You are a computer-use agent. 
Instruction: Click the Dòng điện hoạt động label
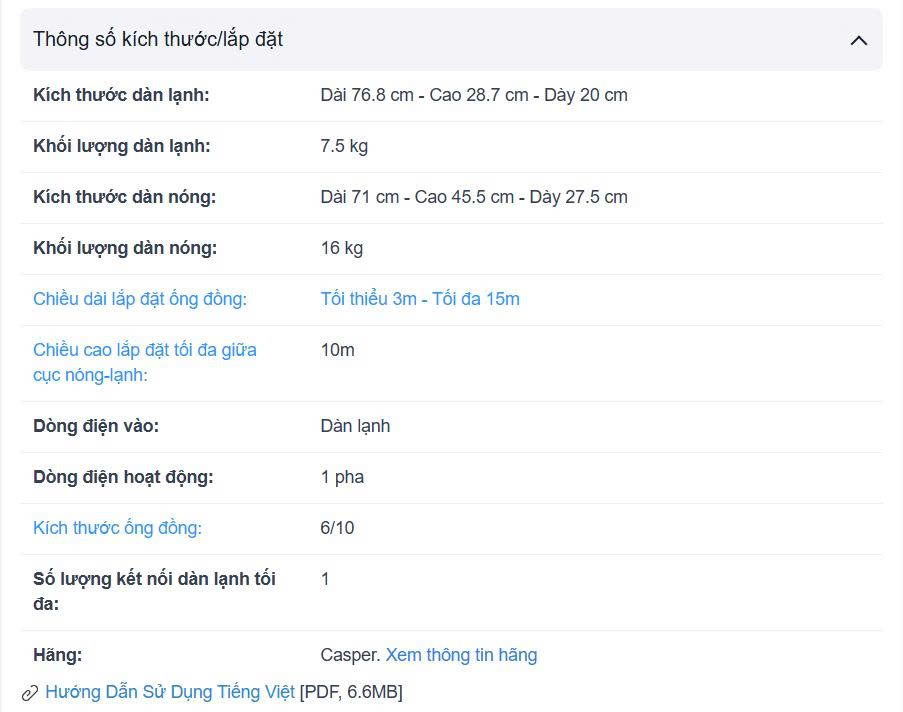pos(123,477)
